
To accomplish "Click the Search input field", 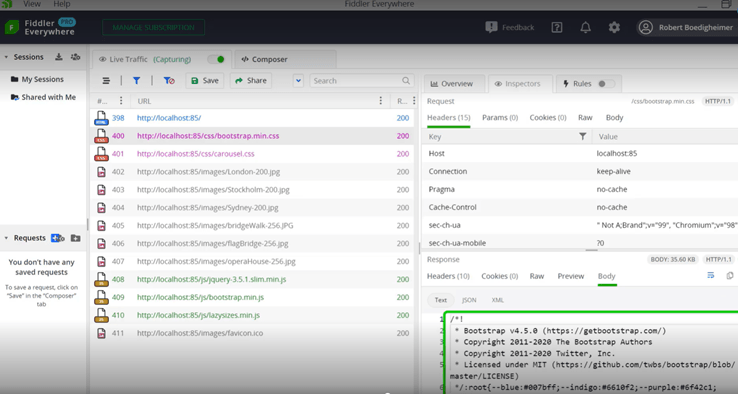I will tap(361, 80).
